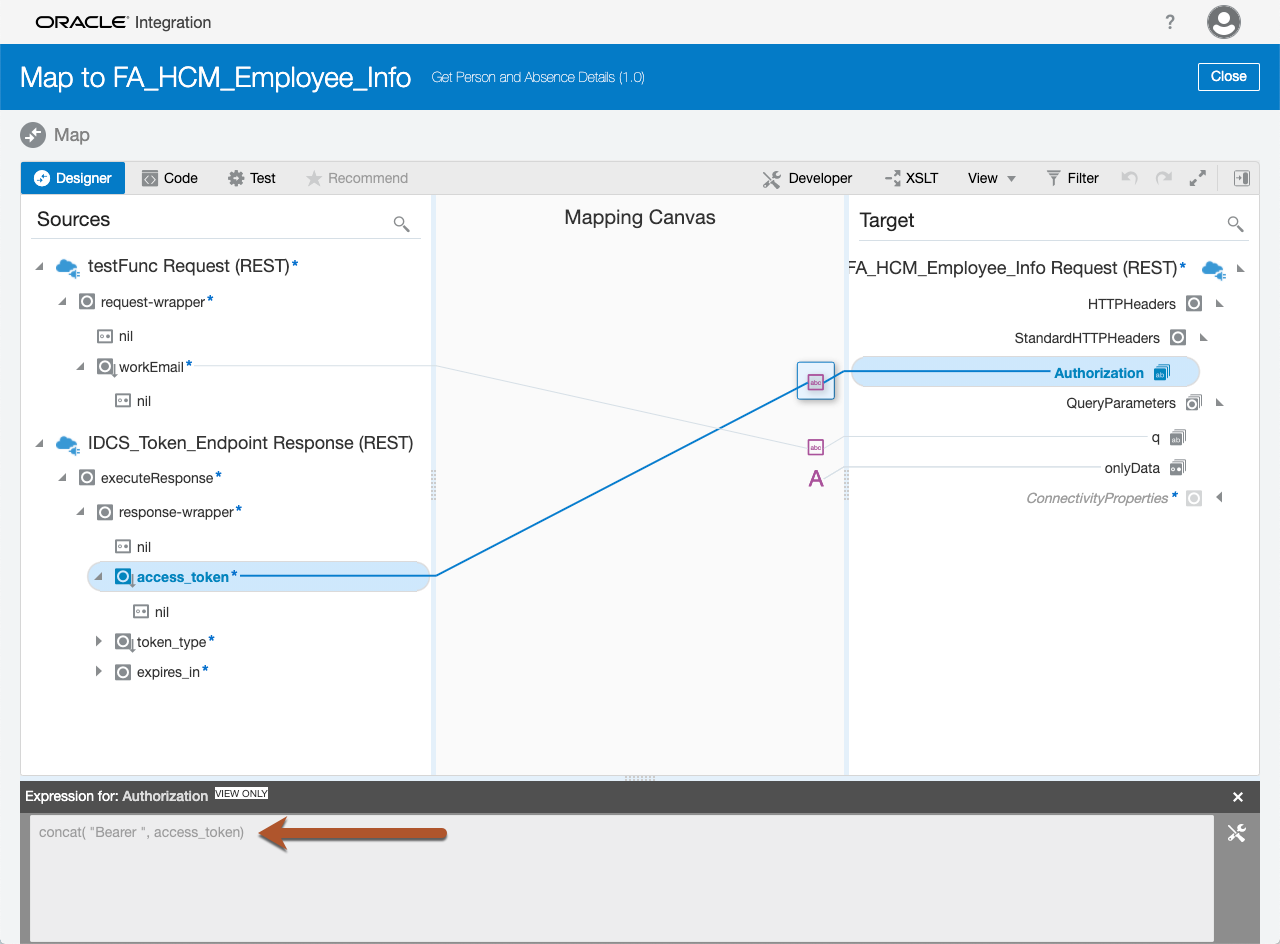The height and width of the screenshot is (944, 1280).
Task: Expand the token_type node
Action: pyautogui.click(x=99, y=641)
